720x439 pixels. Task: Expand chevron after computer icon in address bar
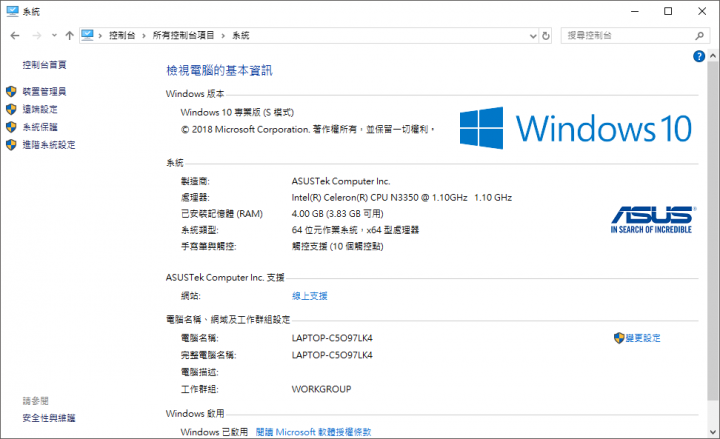(x=100, y=36)
